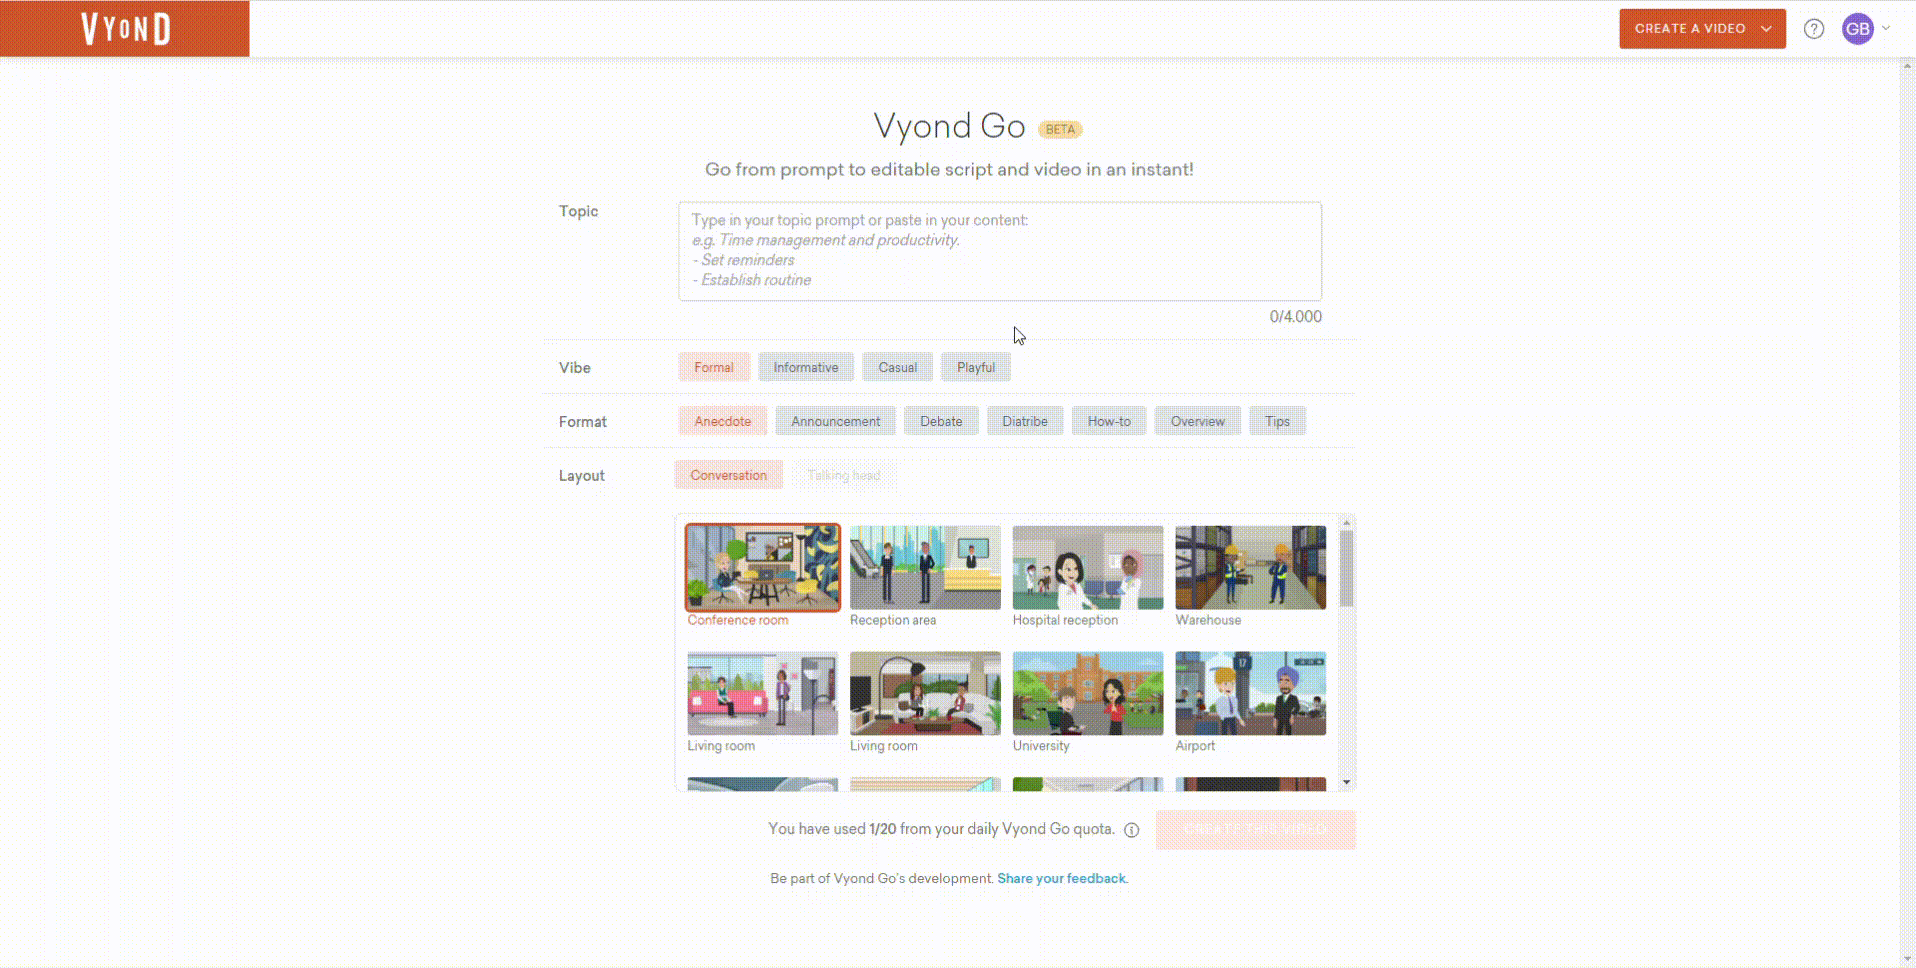Pick the Living room thumbnail with red sofa

pos(763,693)
